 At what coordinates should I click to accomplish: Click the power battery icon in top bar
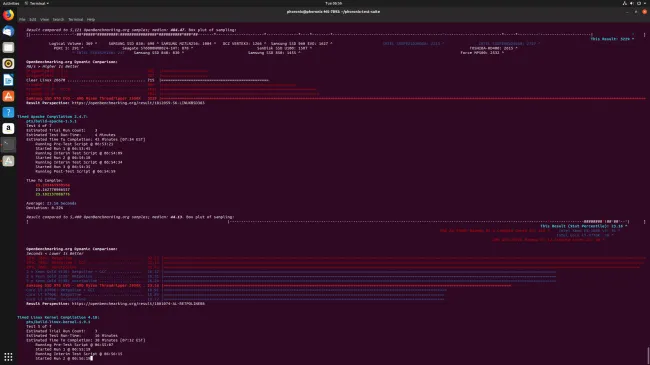click(638, 3)
